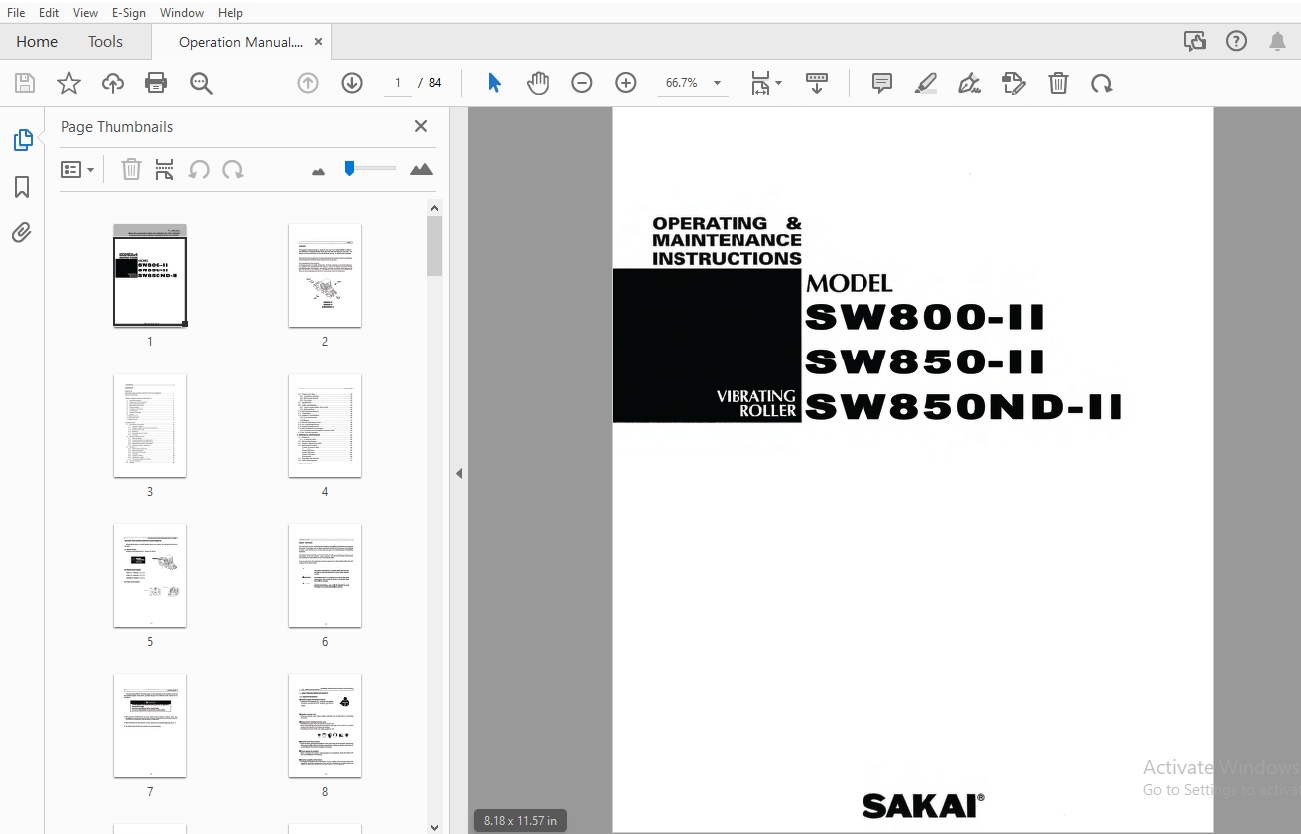
Task: Open Page Thumbnails sidebar icon
Action: pos(22,140)
